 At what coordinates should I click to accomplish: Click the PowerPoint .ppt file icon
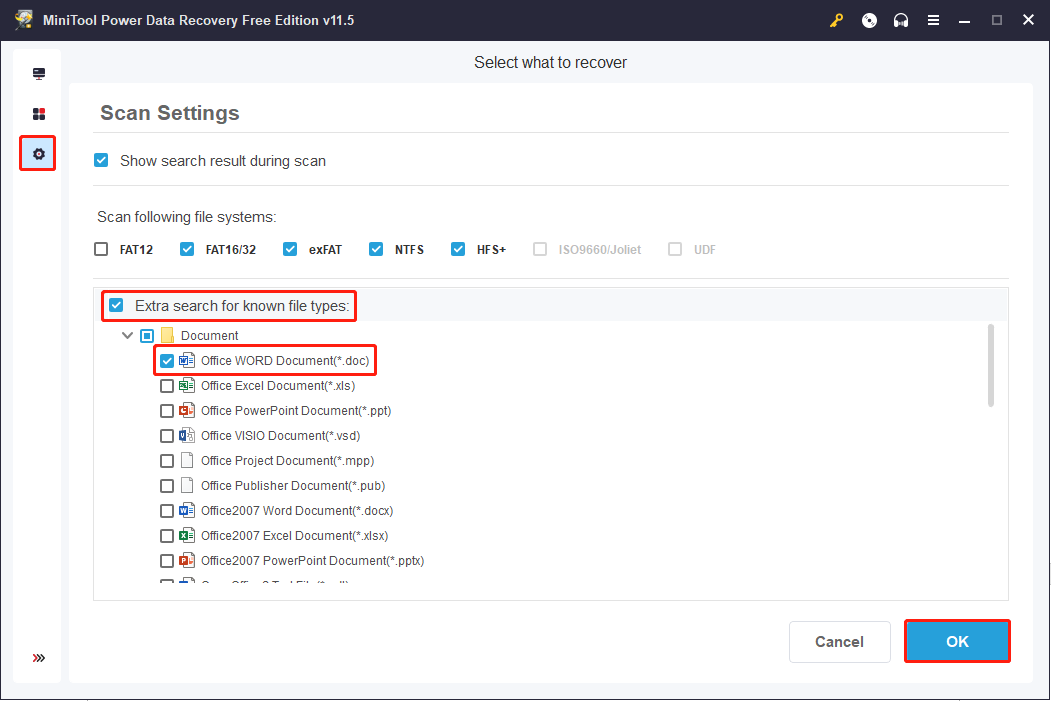(187, 410)
